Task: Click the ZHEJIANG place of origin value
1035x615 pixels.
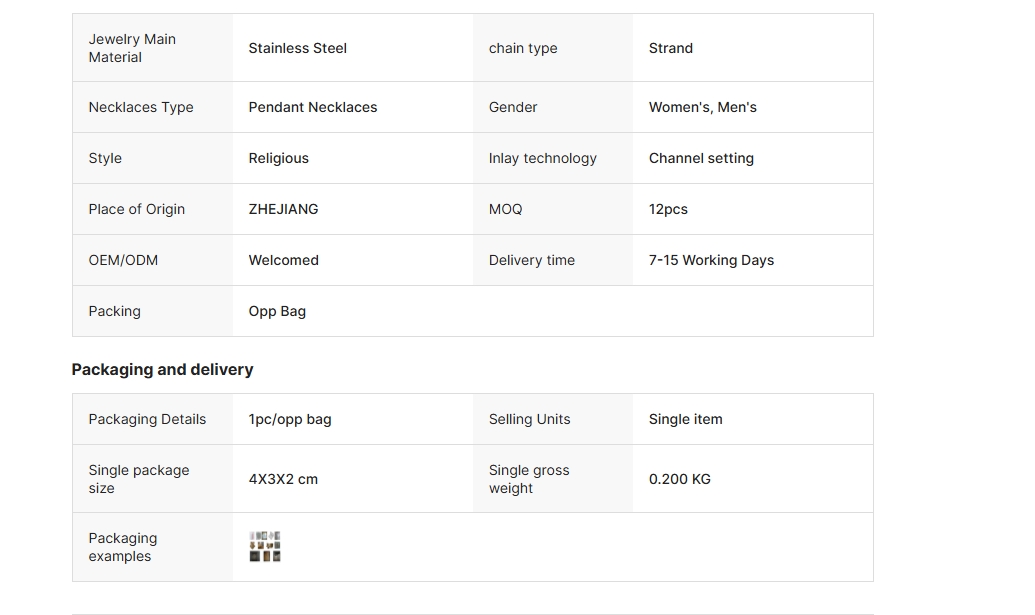Action: [x=284, y=209]
